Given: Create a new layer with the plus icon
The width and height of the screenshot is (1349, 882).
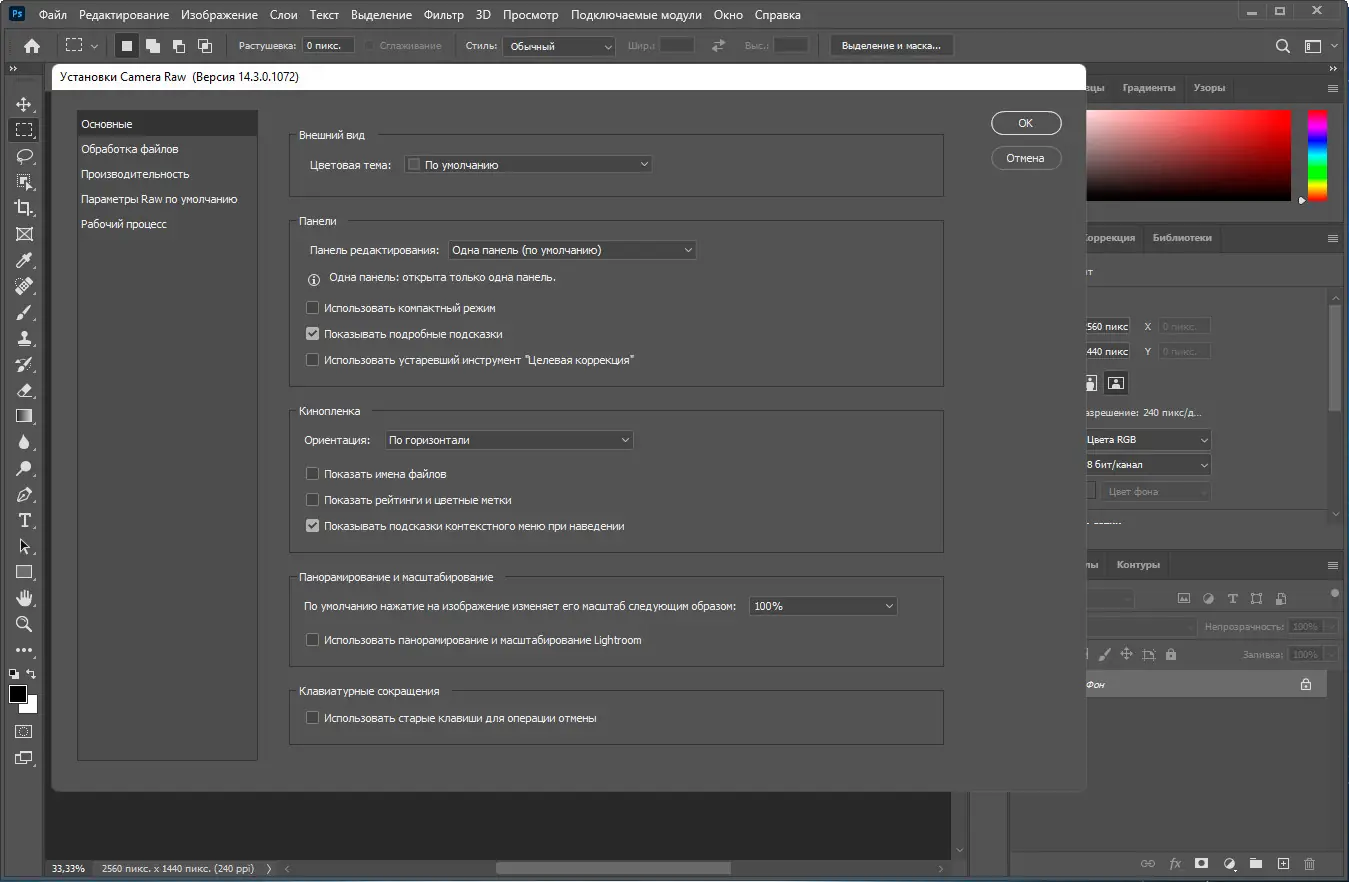Looking at the screenshot, I should click(1284, 863).
